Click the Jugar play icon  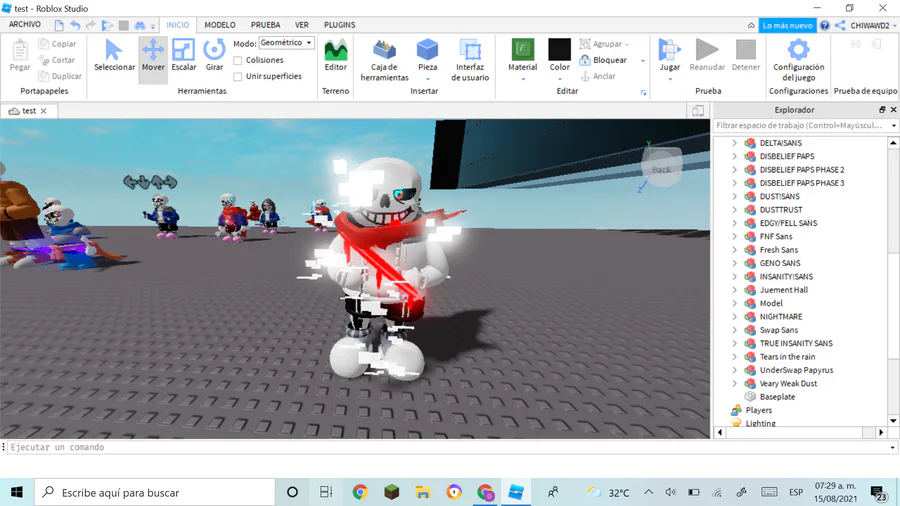point(669,50)
